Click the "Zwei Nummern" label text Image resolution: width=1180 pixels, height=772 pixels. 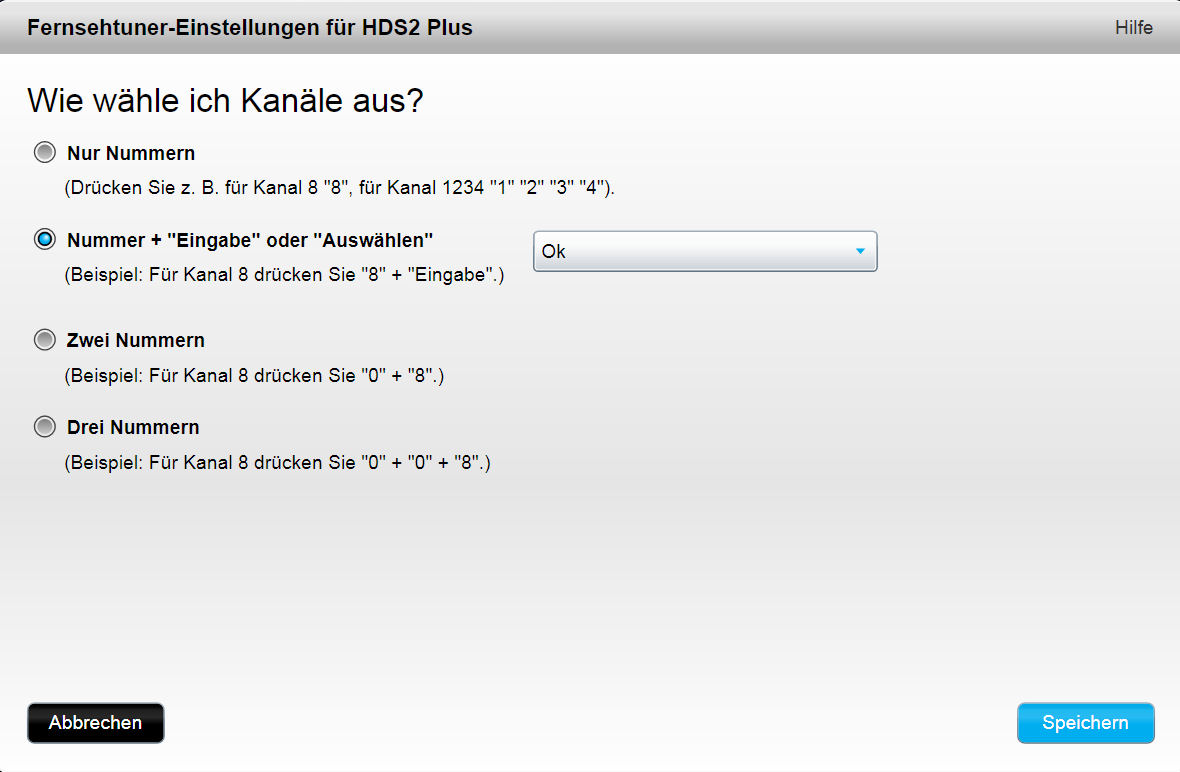[x=136, y=340]
